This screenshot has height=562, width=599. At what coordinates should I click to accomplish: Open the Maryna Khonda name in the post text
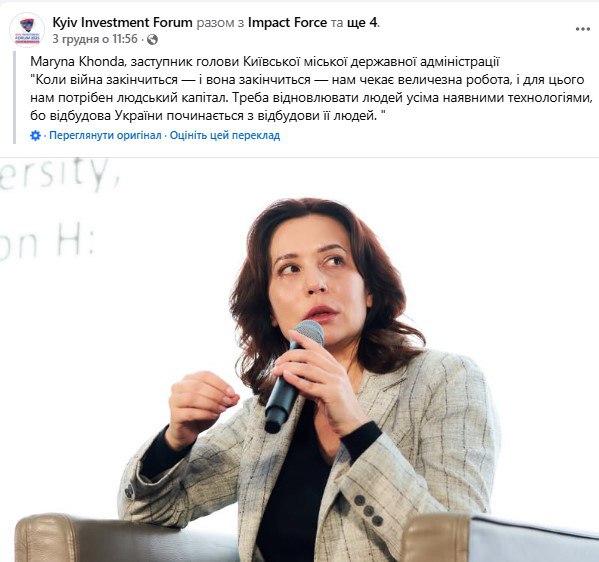pos(78,62)
